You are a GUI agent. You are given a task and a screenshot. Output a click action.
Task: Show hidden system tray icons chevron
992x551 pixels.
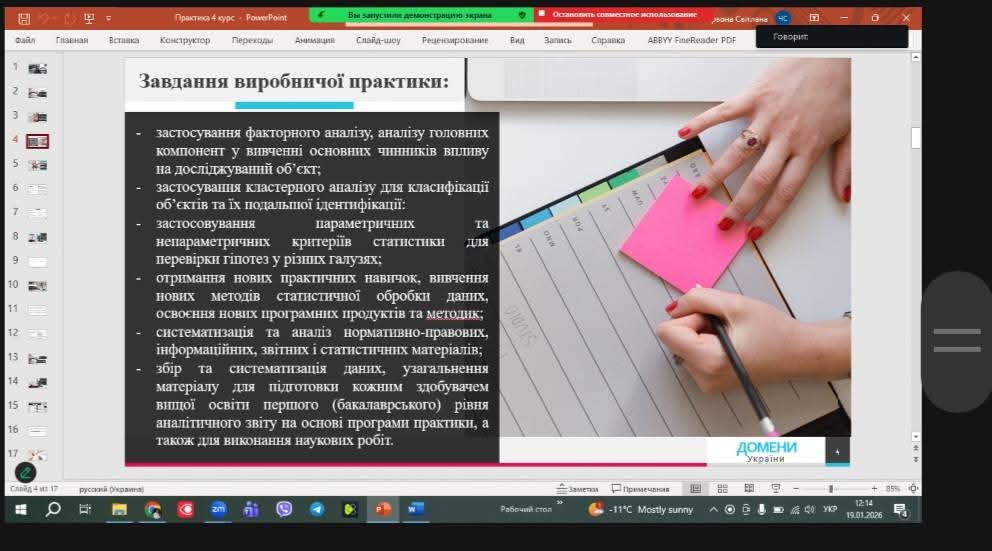tap(713, 509)
